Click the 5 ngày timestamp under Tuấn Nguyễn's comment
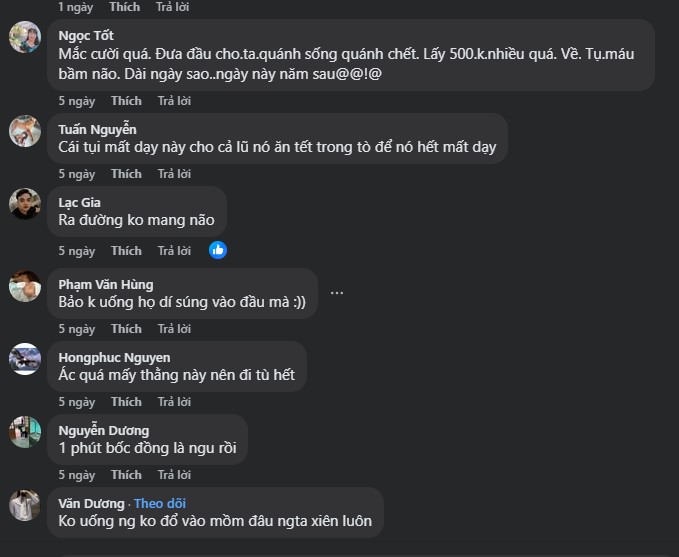Image resolution: width=679 pixels, height=557 pixels. (76, 174)
